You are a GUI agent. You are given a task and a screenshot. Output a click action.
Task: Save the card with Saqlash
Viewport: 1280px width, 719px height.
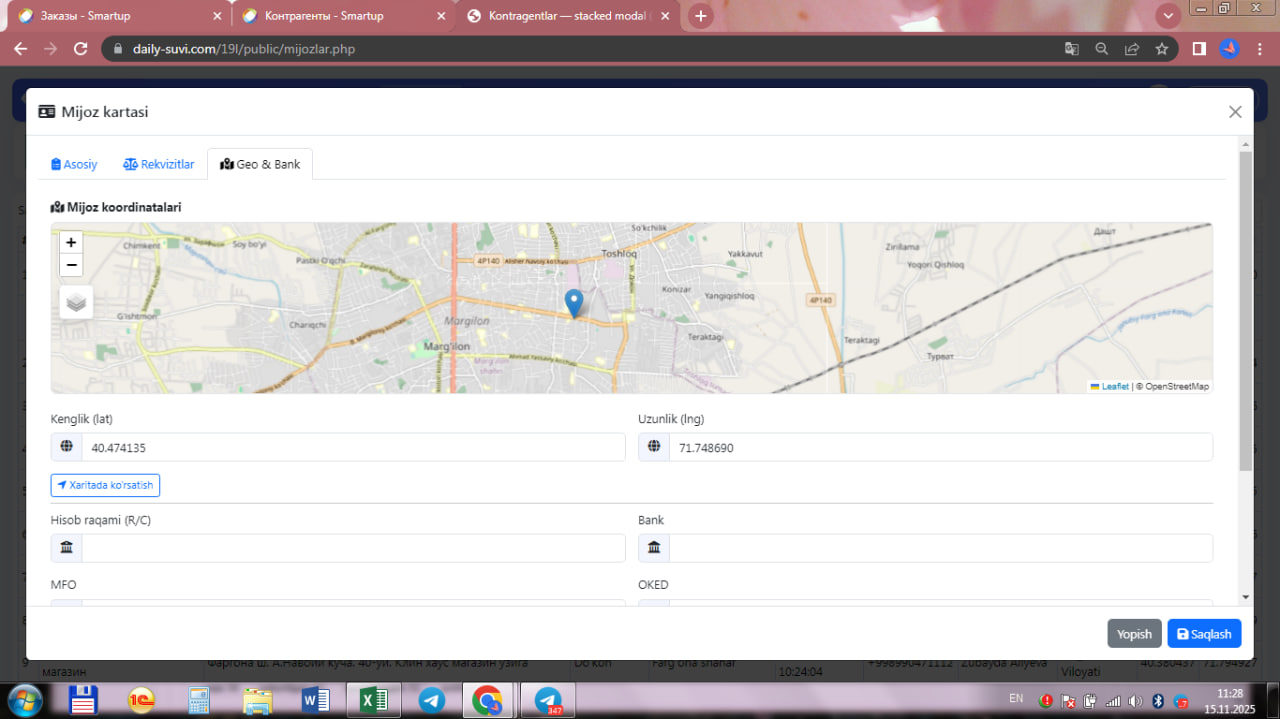[1204, 634]
